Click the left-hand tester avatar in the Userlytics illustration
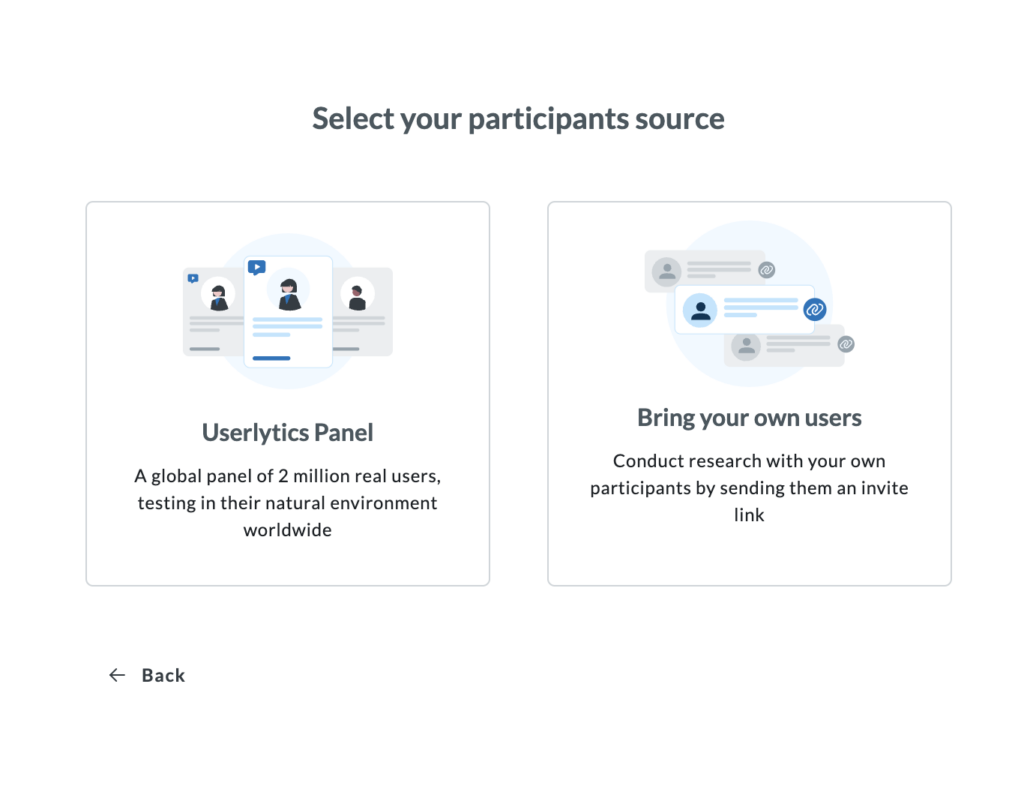 click(x=218, y=295)
